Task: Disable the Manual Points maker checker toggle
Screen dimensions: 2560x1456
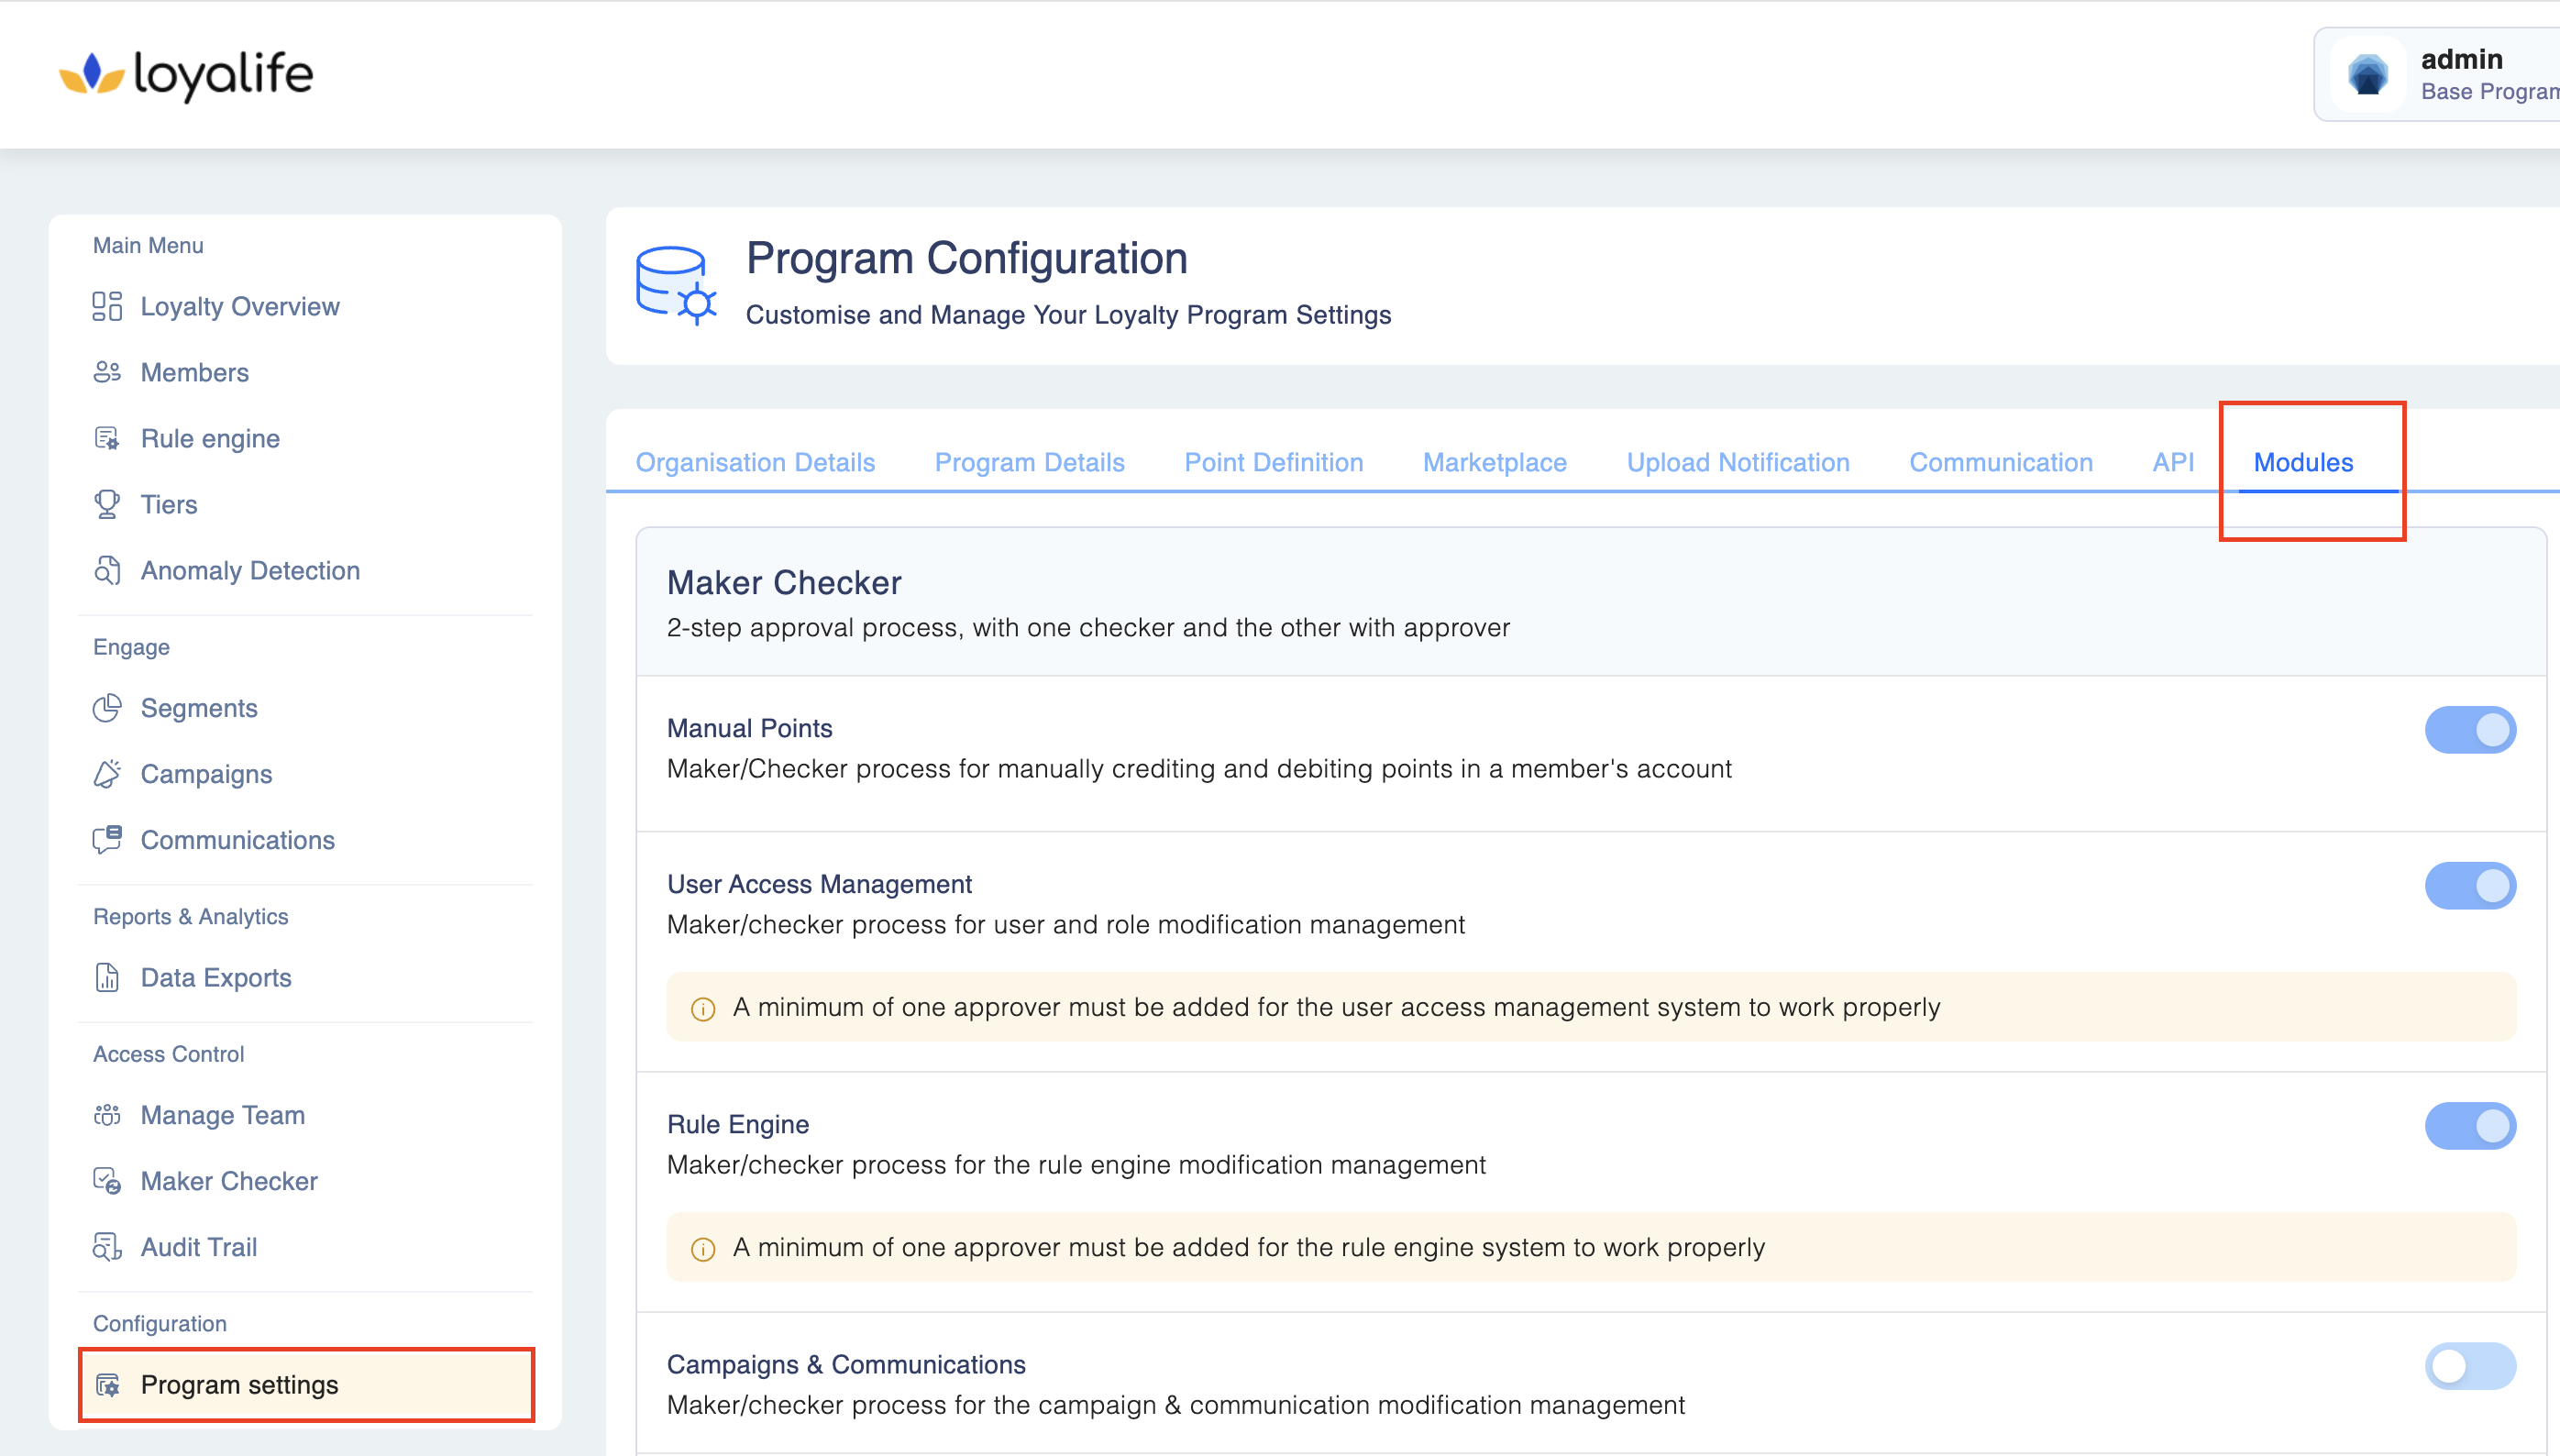Action: coord(2469,730)
